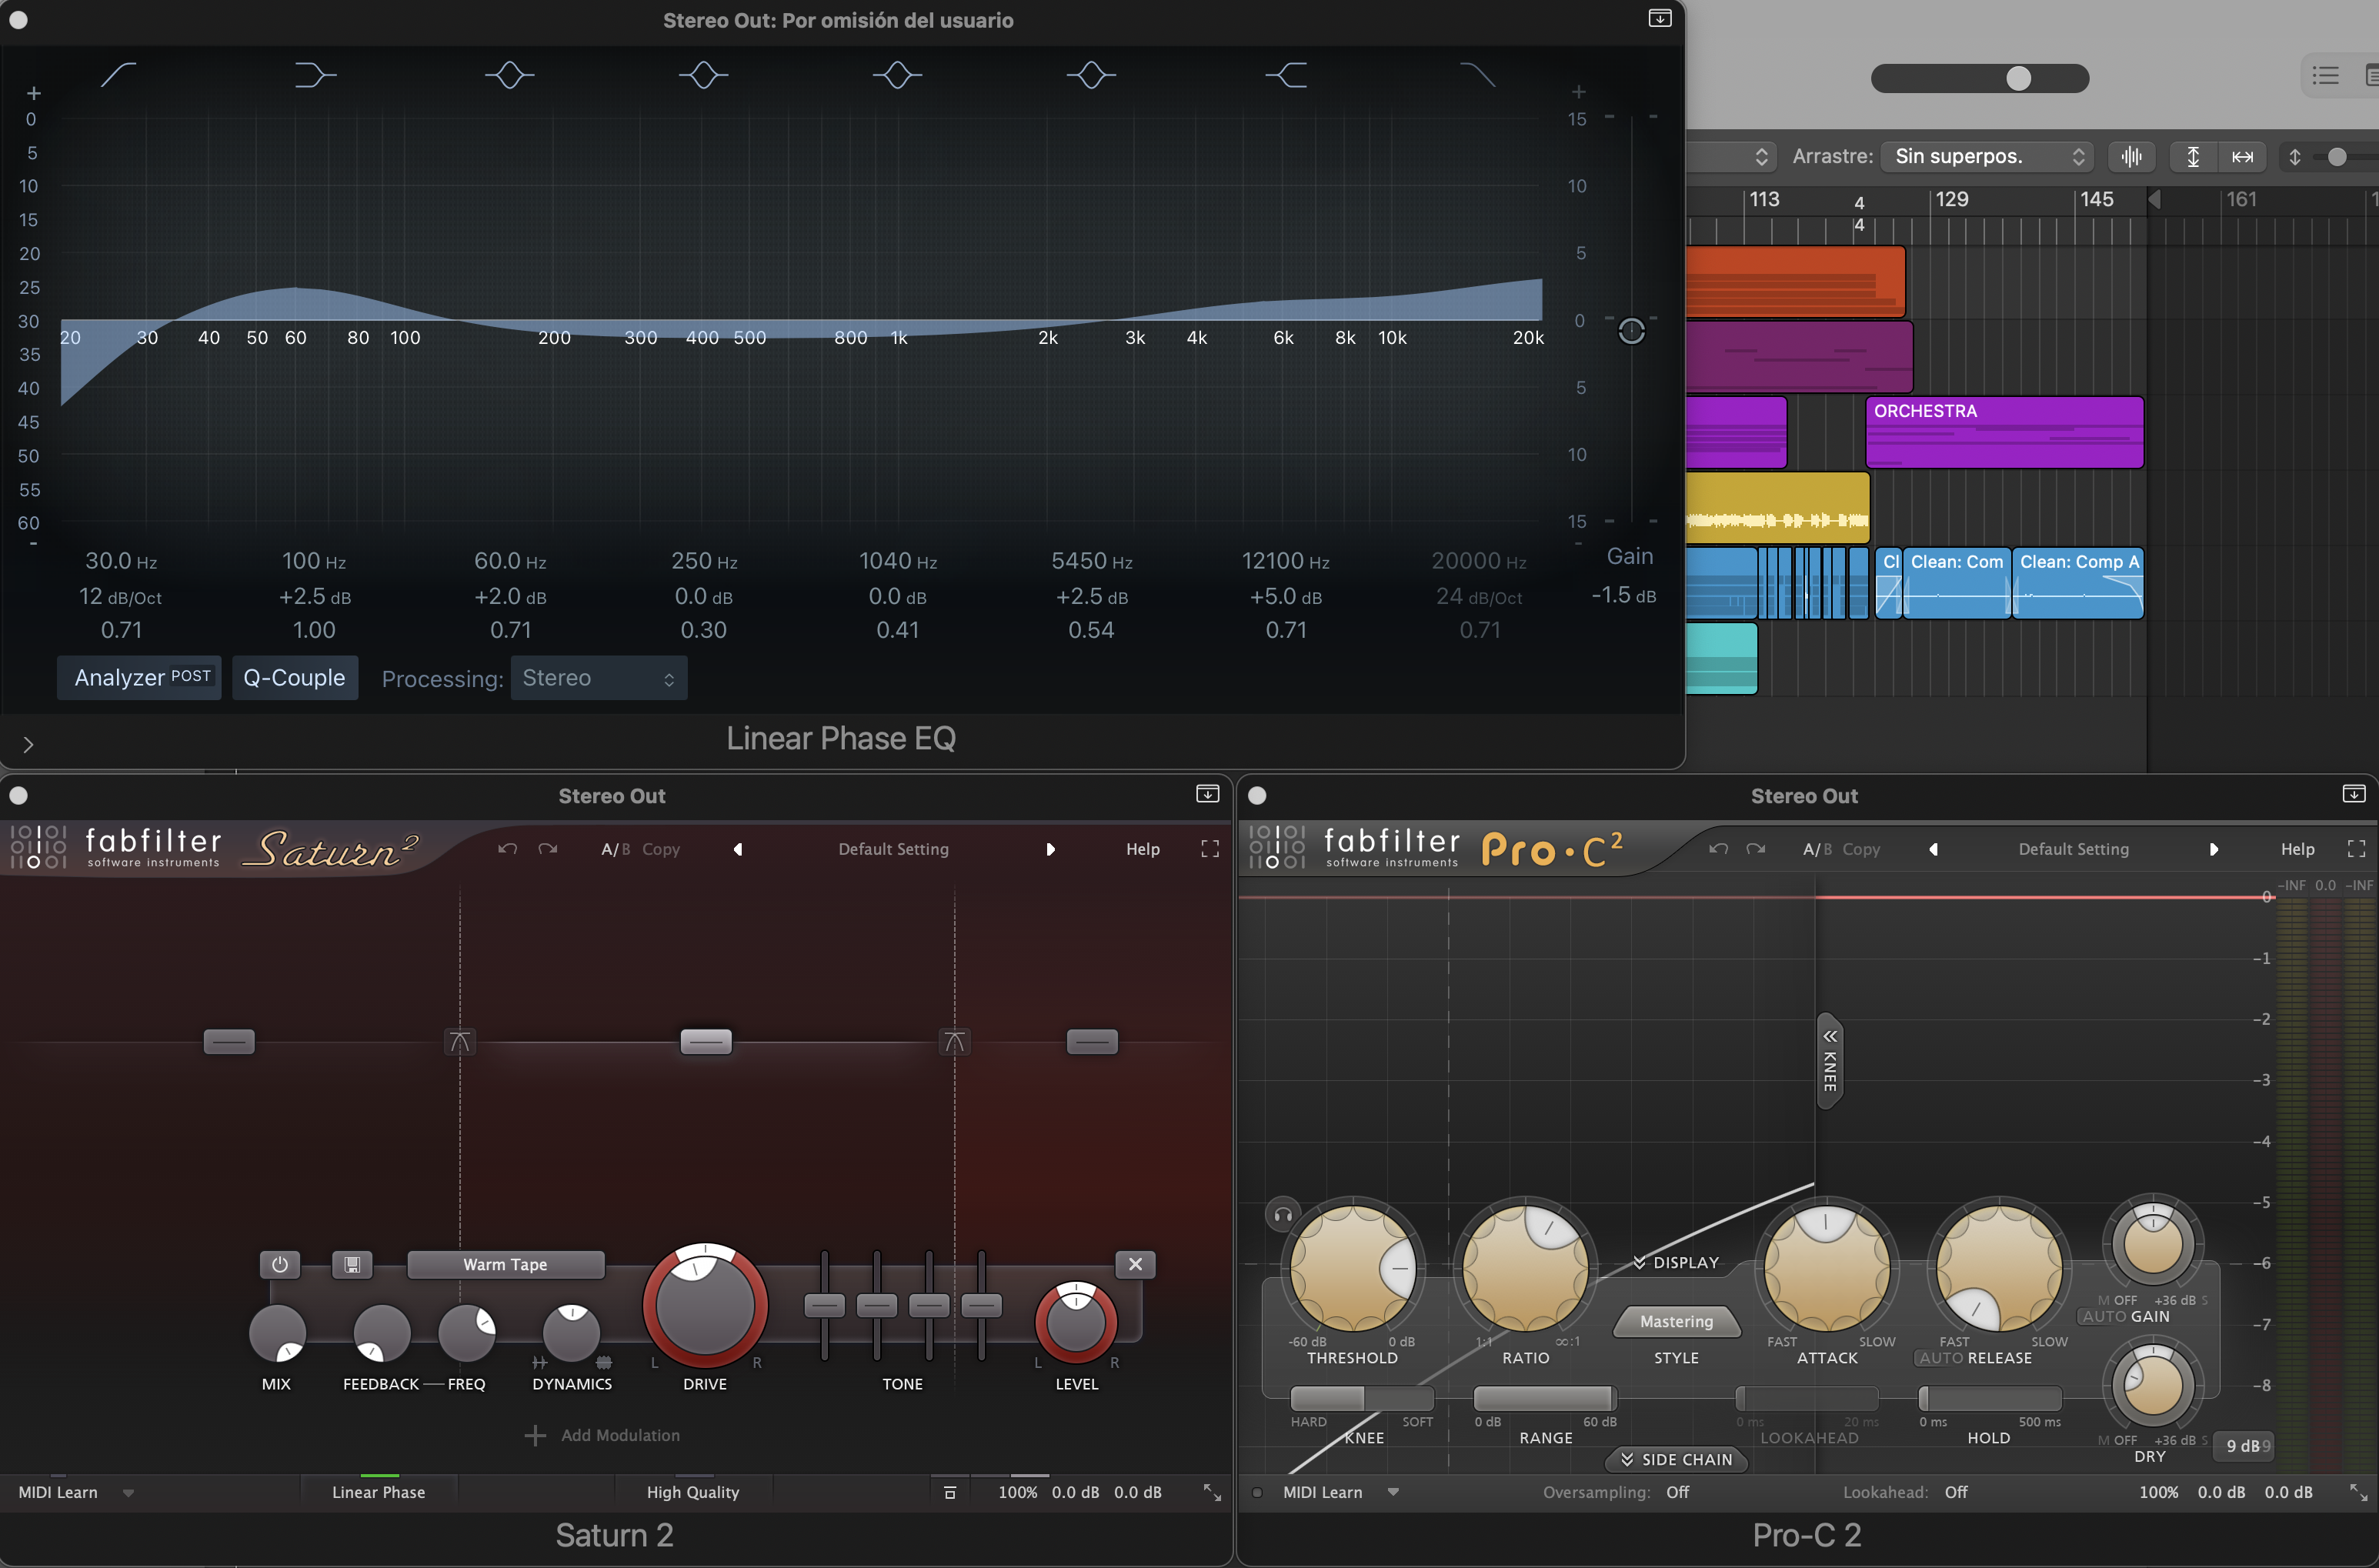Click MIDI Learn in Pro-C 2
Screen dimensions: 2379x1568
pos(1323,1492)
